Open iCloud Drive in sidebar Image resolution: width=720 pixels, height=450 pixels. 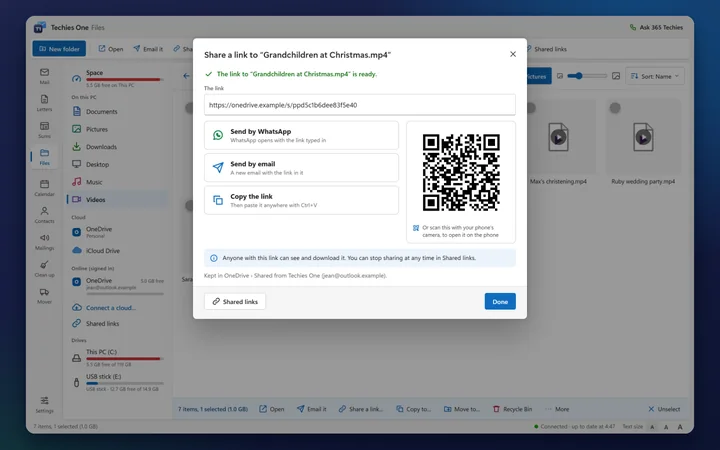[117, 251]
